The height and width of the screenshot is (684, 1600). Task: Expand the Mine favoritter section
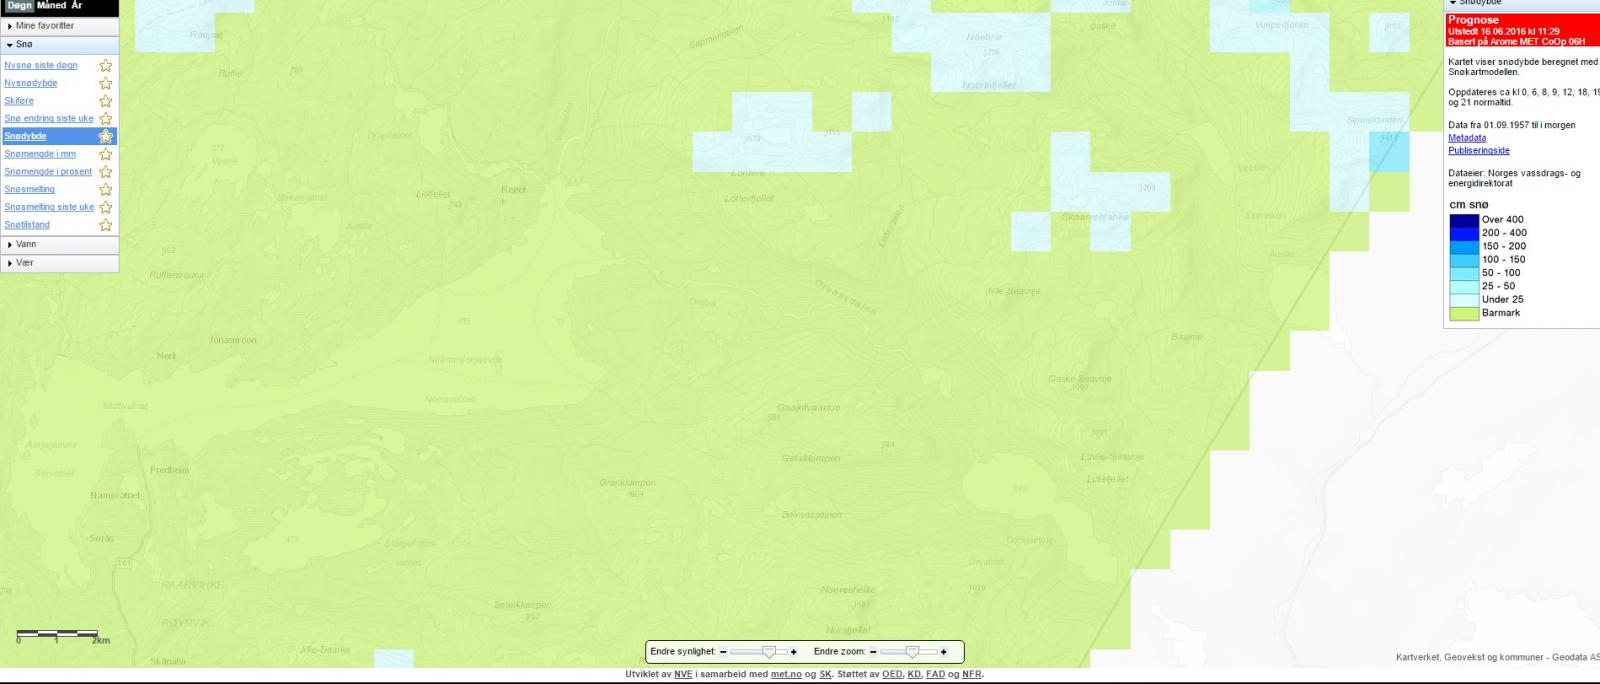click(x=44, y=26)
